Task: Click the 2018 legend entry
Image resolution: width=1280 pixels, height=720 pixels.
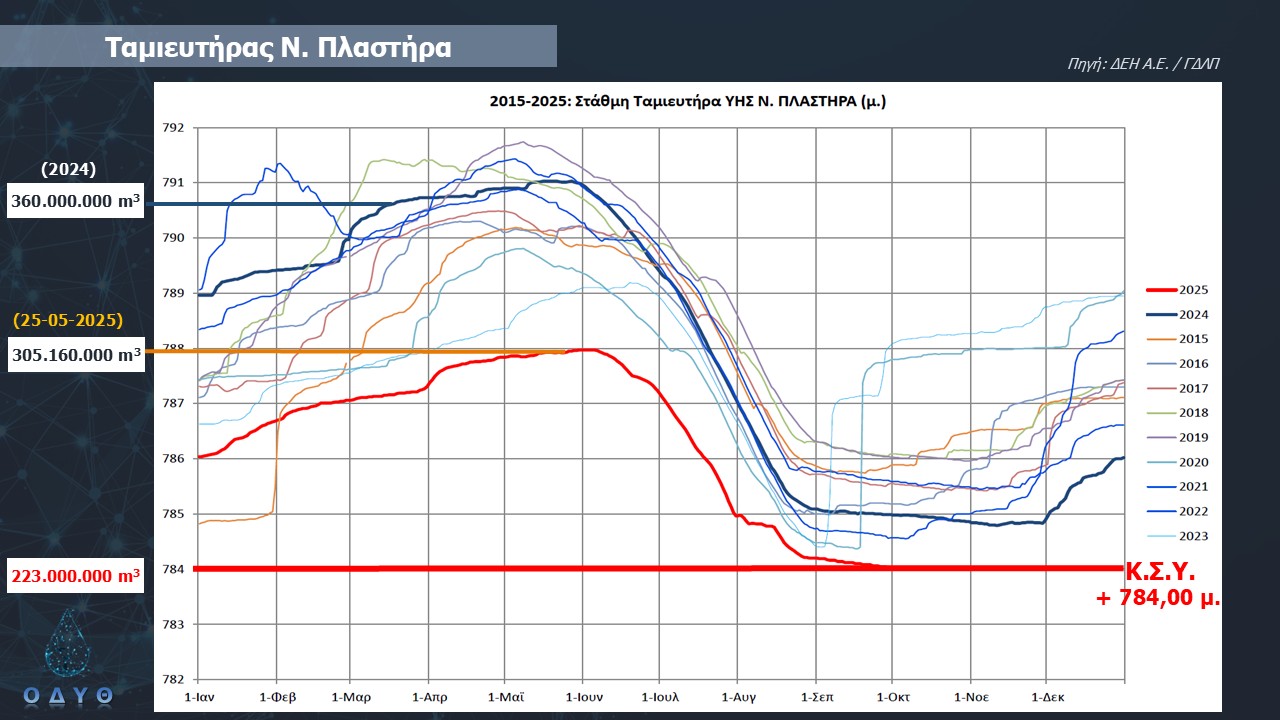Action: point(1193,413)
